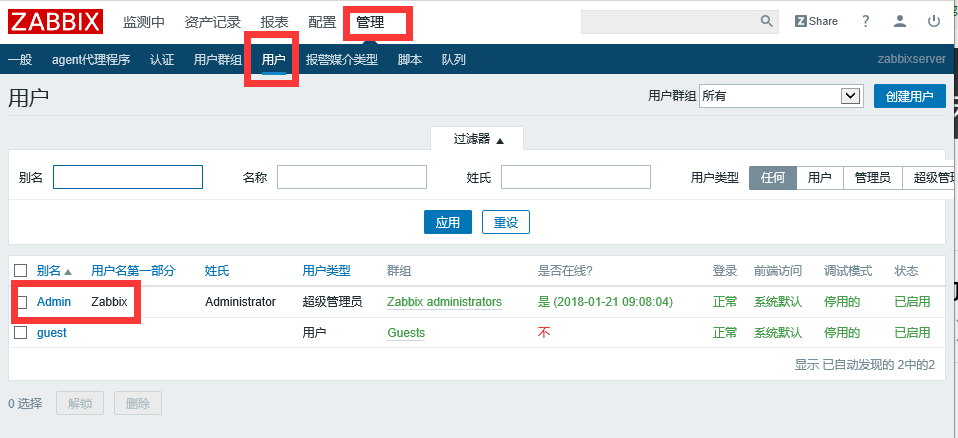Open the 监测中 menu
The image size is (958, 438).
(x=144, y=23)
